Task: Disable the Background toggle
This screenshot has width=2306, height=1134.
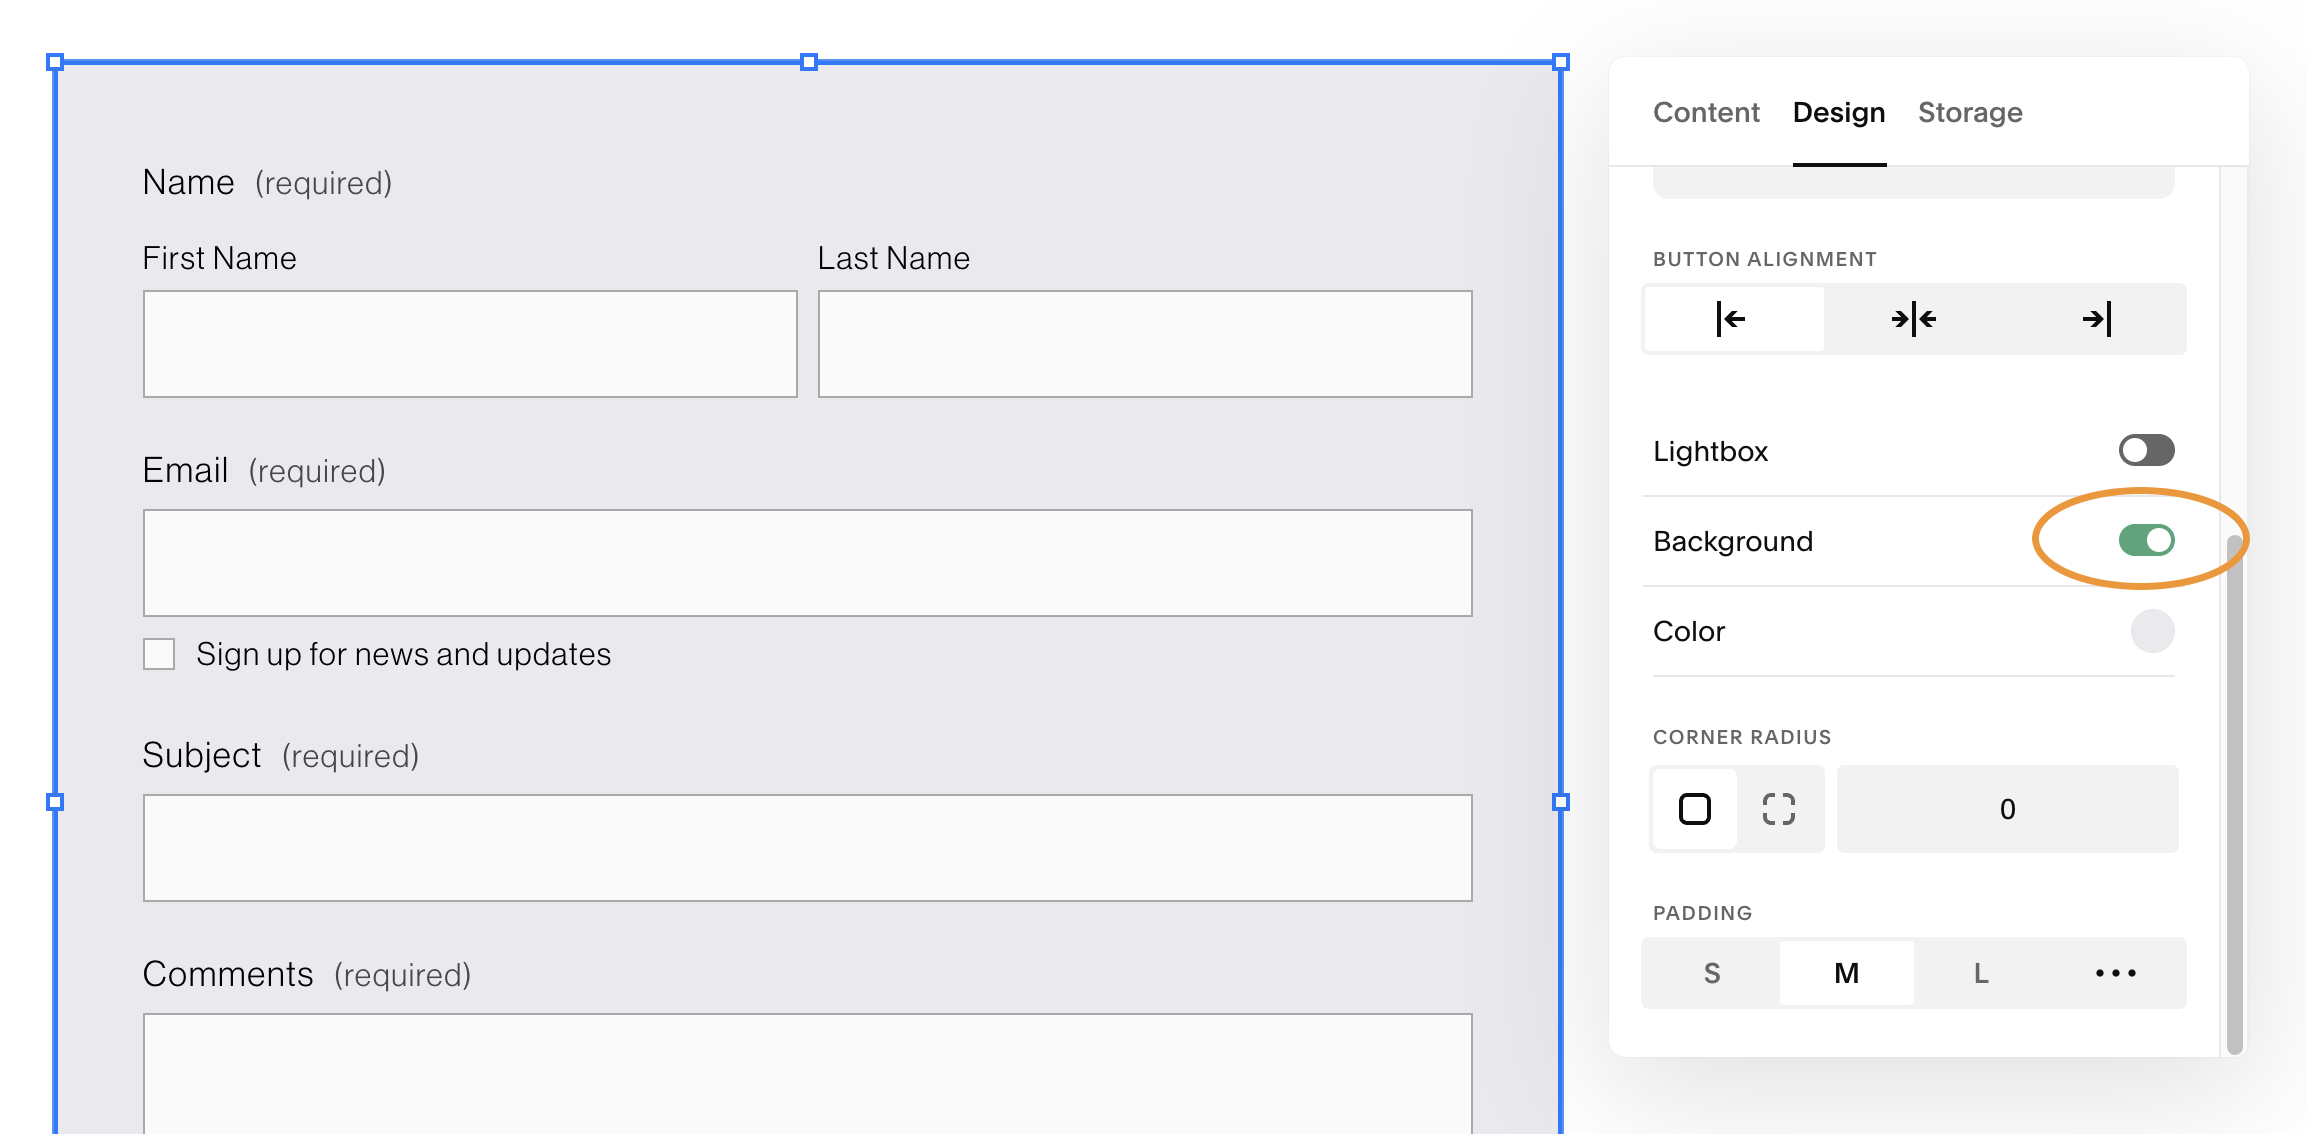Action: pyautogui.click(x=2146, y=540)
